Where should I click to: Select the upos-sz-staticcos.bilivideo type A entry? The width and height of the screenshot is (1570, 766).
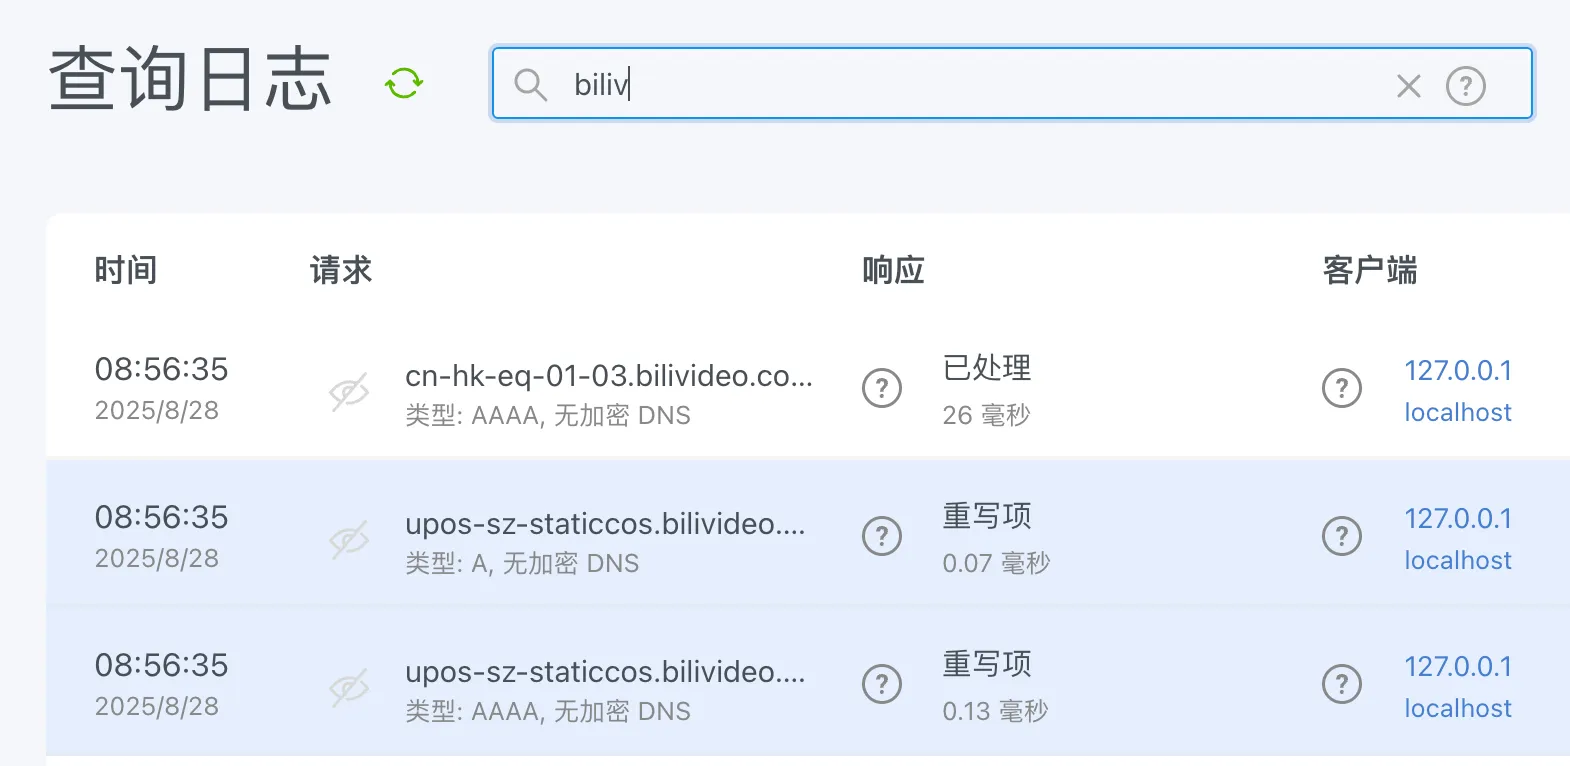pos(604,524)
